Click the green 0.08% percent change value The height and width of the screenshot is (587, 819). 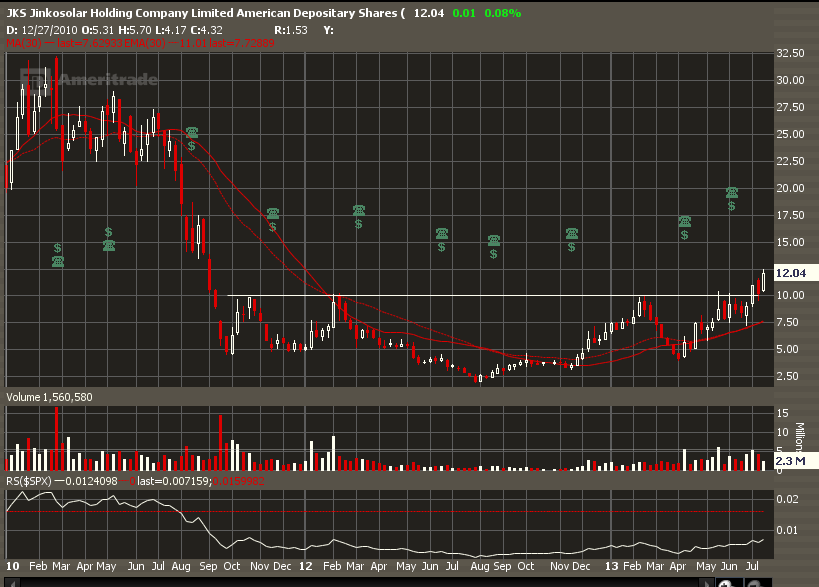click(502, 13)
